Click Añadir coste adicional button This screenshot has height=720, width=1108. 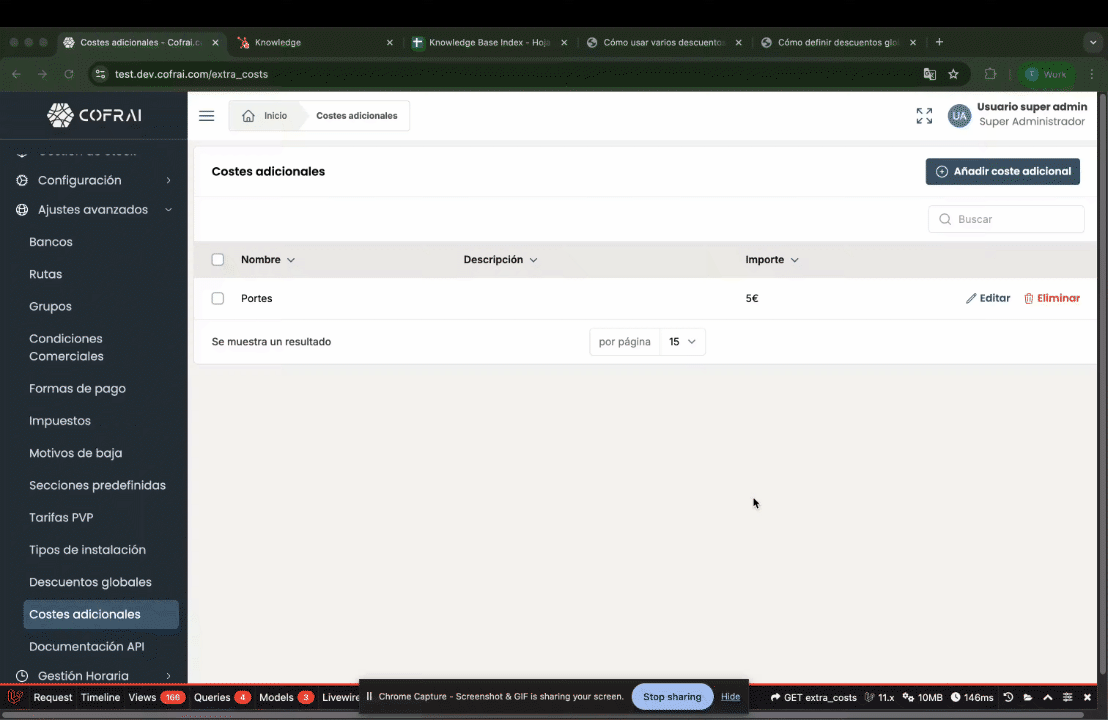[x=1002, y=172]
